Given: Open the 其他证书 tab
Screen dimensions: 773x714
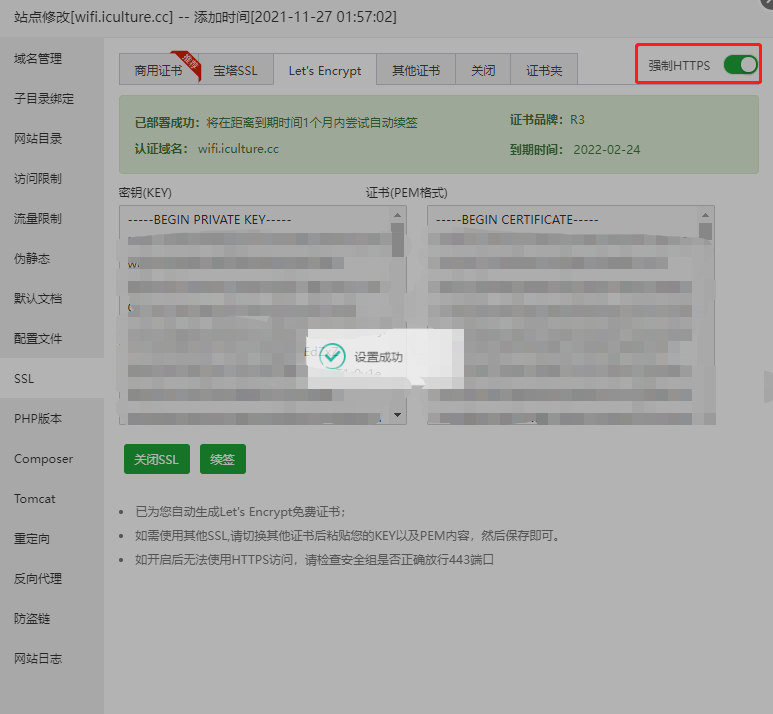Looking at the screenshot, I should (416, 70).
